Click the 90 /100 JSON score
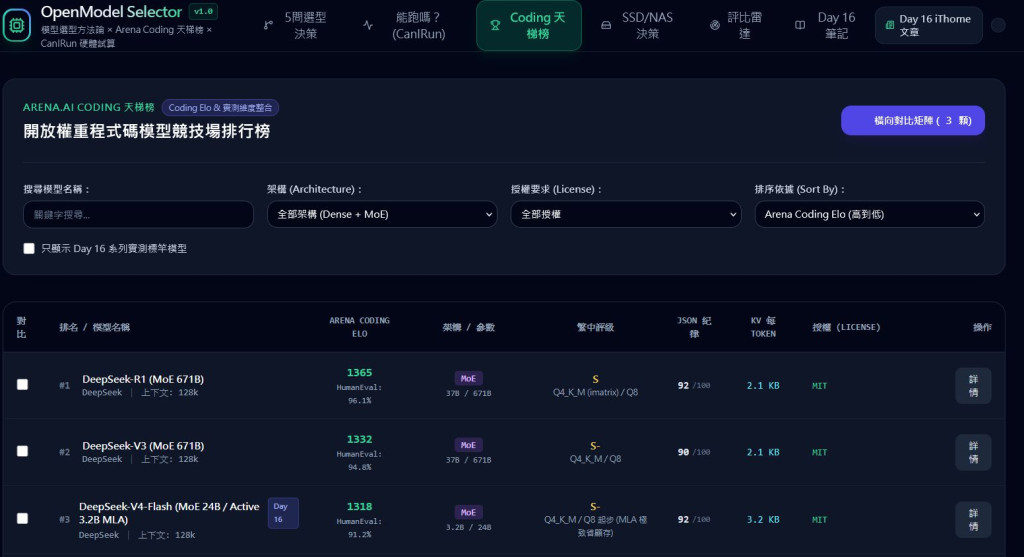Viewport: 1024px width, 557px height. point(694,453)
